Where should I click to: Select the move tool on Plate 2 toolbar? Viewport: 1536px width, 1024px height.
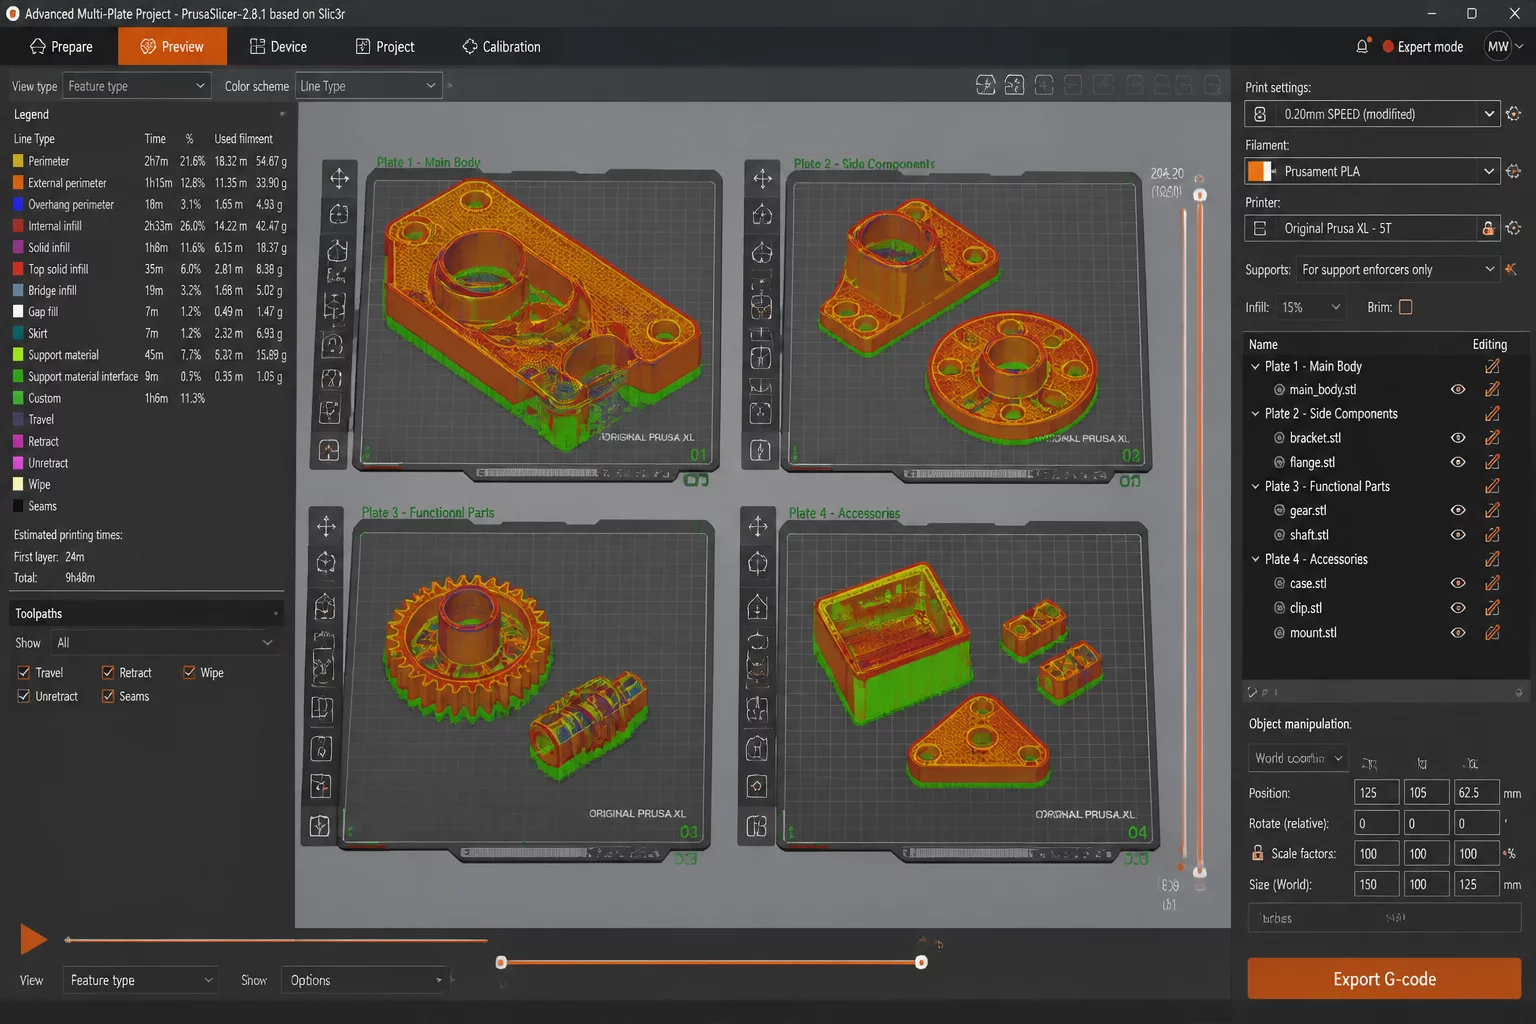pos(762,178)
